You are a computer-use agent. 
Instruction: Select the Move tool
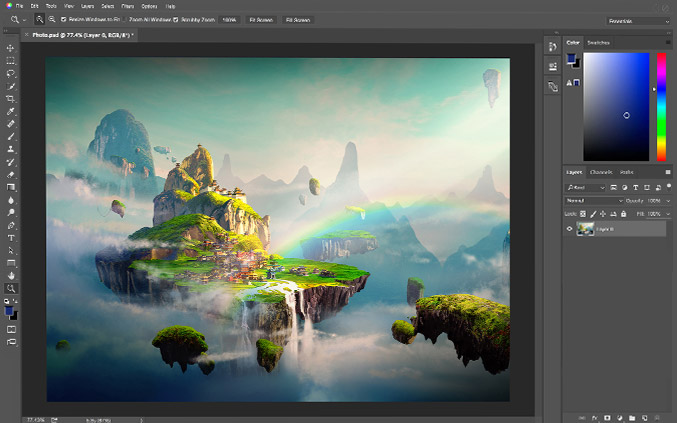coord(11,48)
